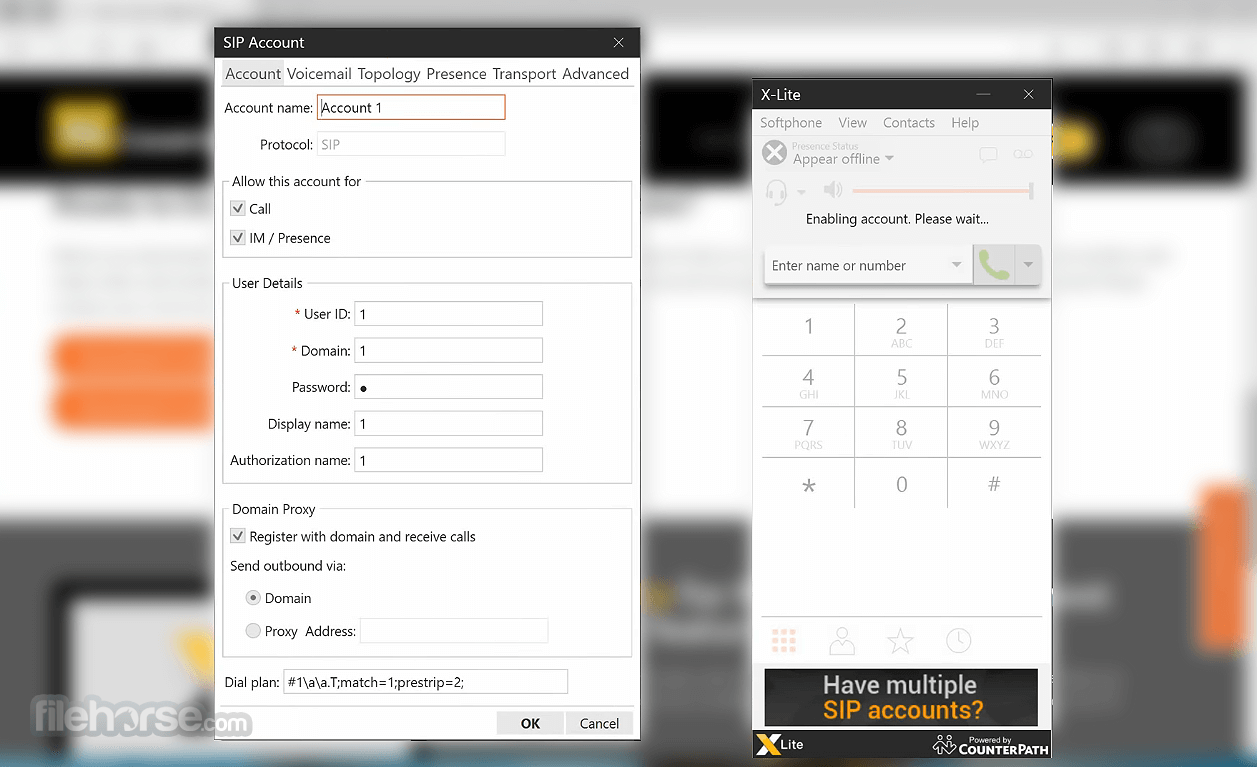Dial digit 3 DEF on keypad
The height and width of the screenshot is (767, 1257).
(994, 330)
